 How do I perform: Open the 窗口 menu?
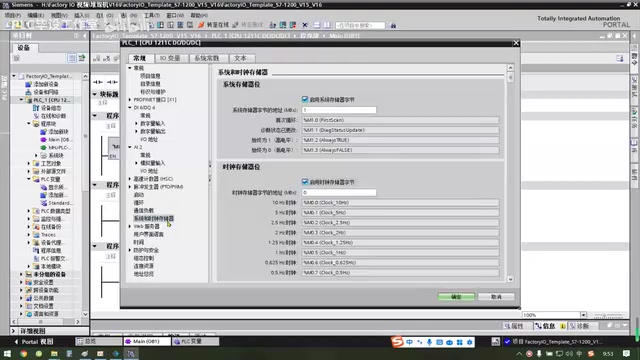pyautogui.click(x=175, y=15)
